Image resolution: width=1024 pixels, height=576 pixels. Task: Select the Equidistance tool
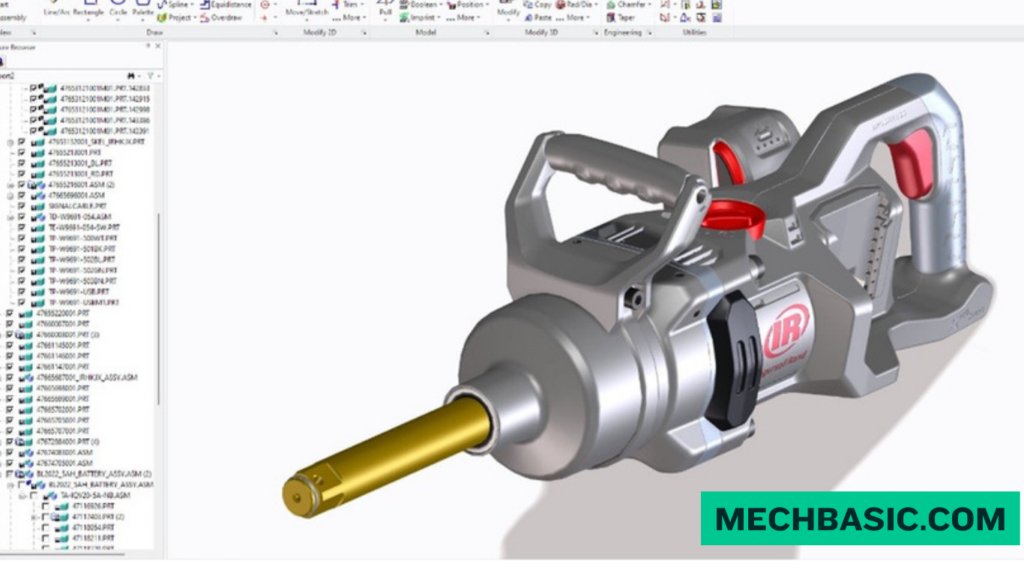[x=225, y=4]
